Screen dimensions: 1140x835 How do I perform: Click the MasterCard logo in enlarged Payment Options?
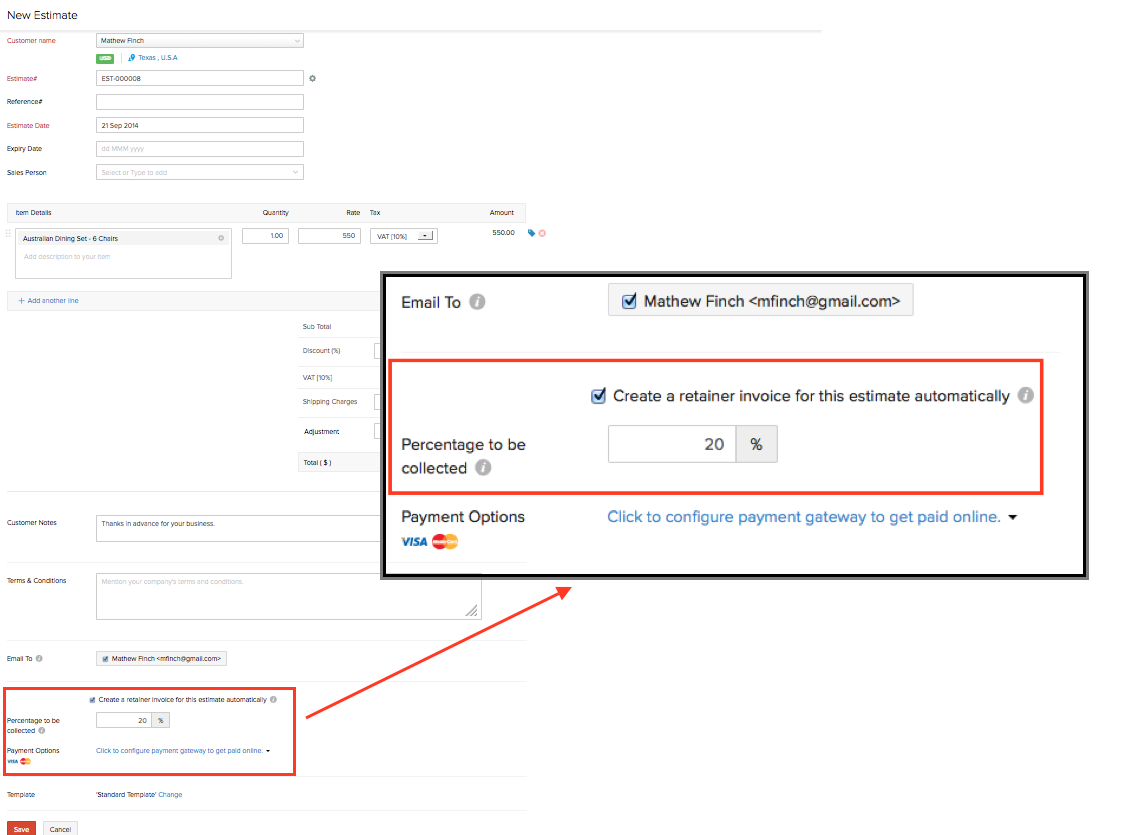coord(445,542)
